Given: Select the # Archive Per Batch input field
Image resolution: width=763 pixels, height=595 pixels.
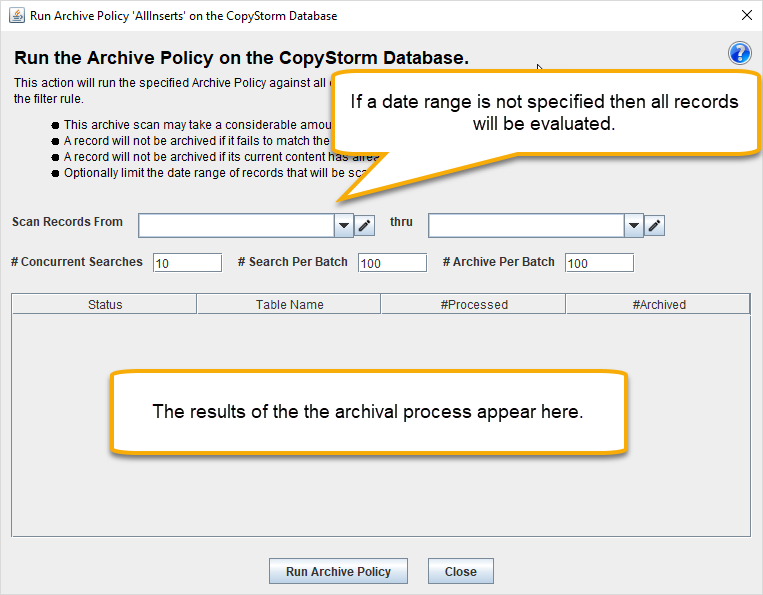Looking at the screenshot, I should coord(600,263).
